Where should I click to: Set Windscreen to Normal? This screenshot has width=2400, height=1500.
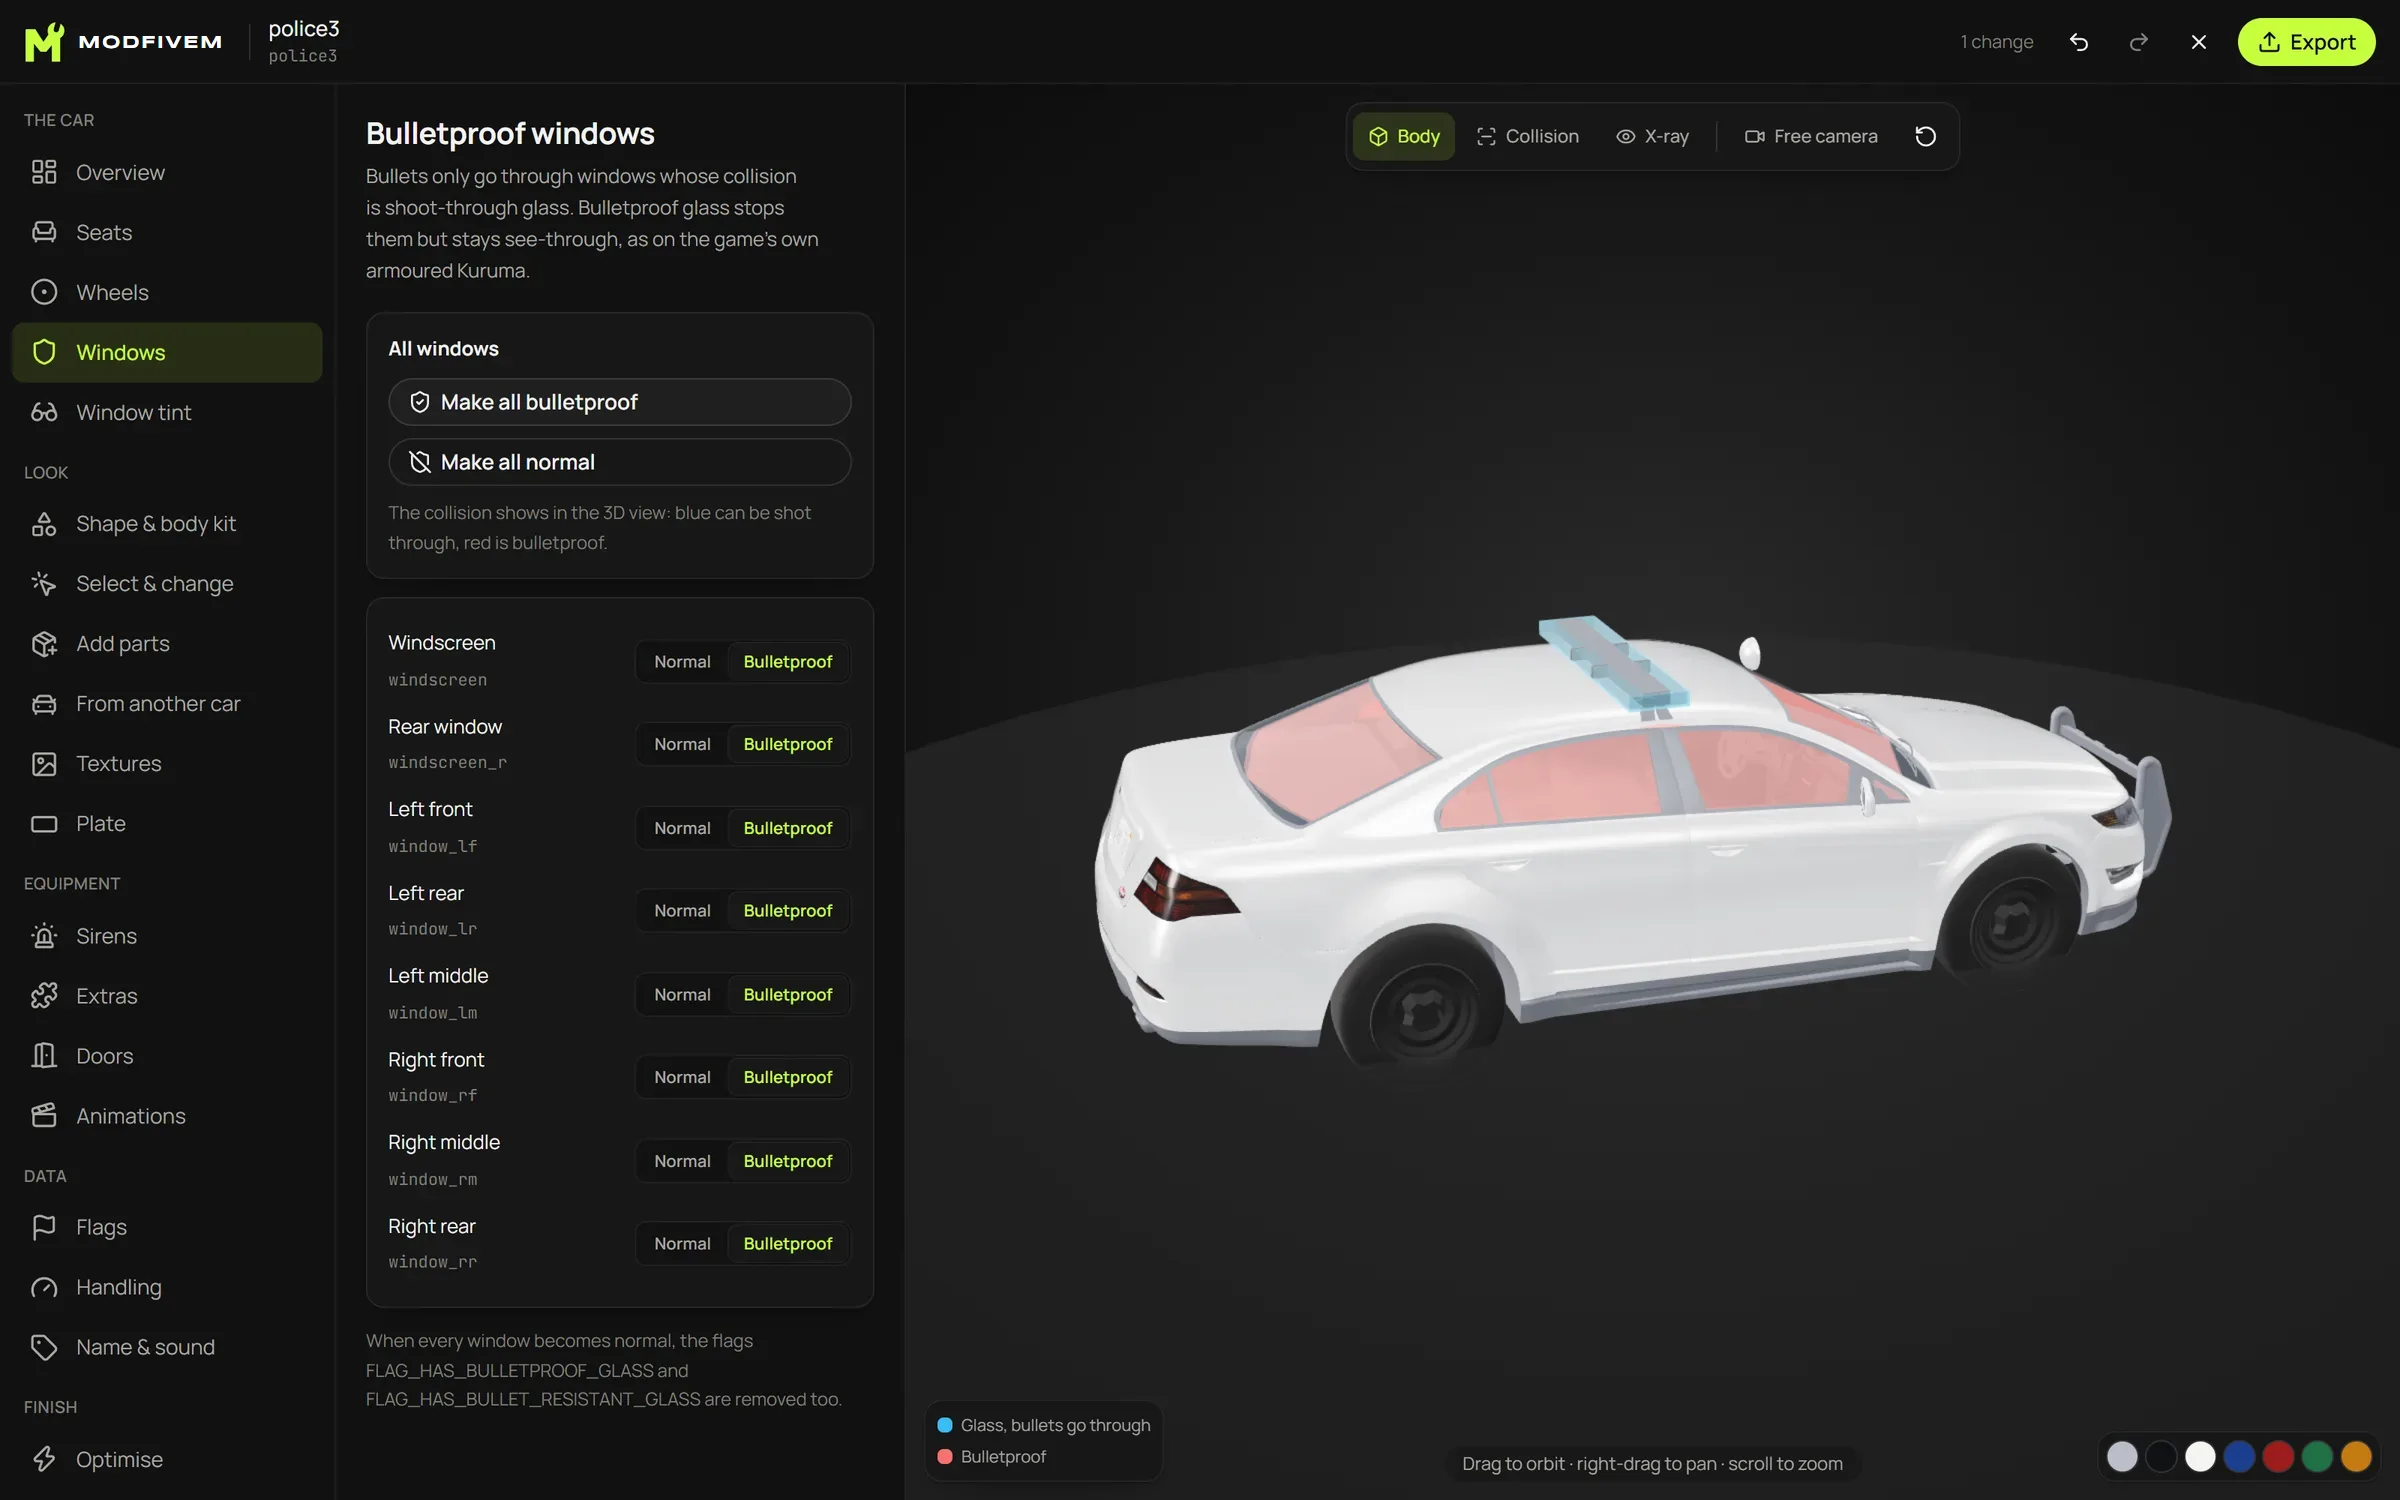point(682,662)
